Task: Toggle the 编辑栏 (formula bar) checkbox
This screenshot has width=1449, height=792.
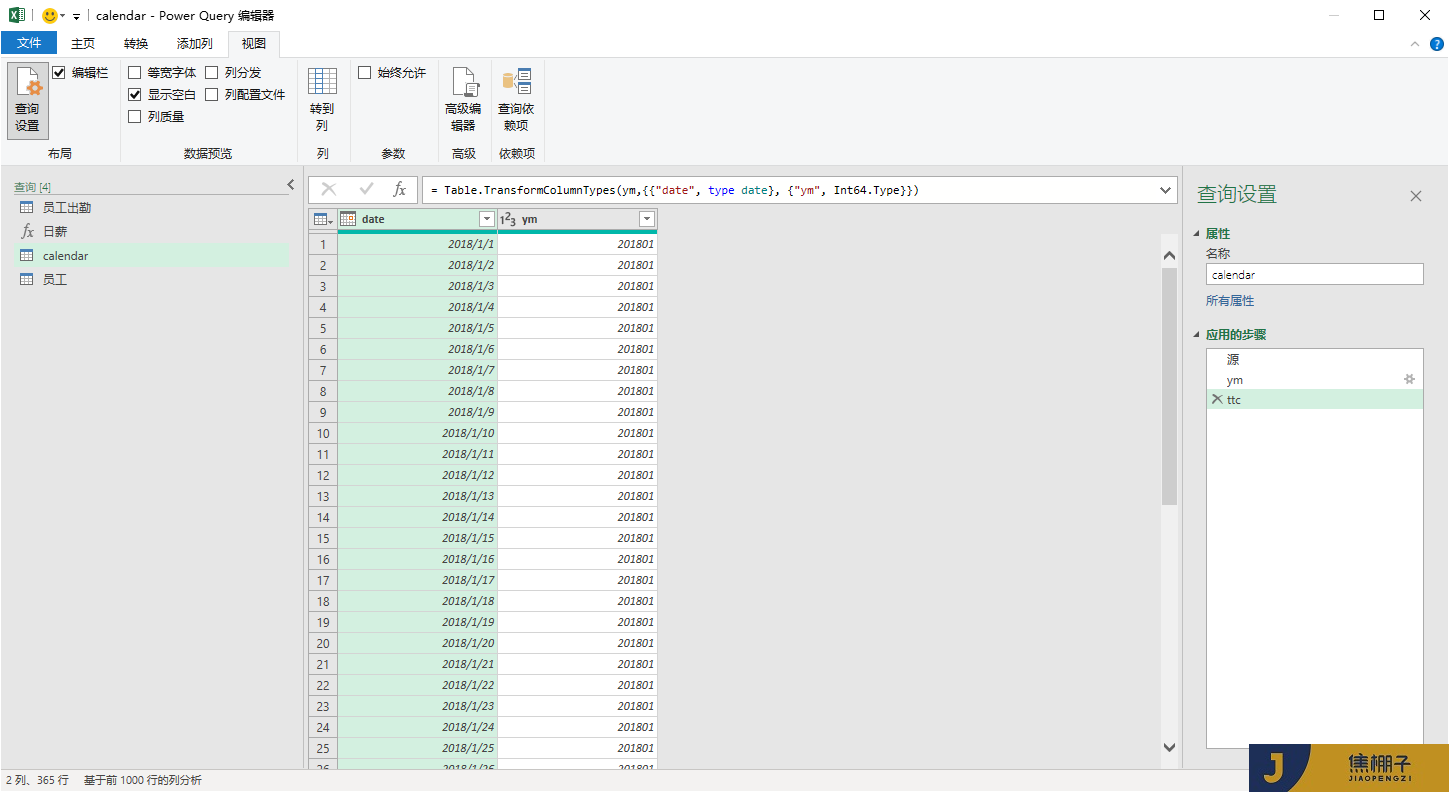Action: point(59,72)
